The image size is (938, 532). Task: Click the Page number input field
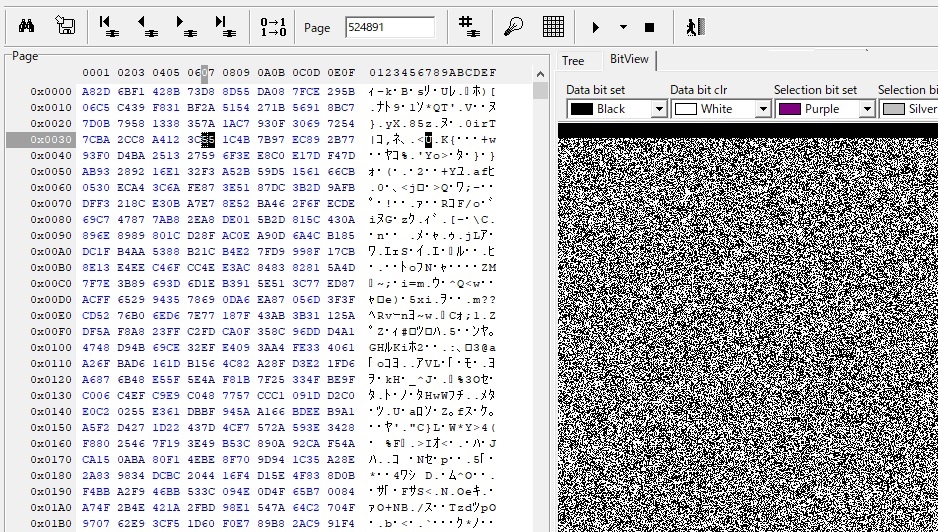pos(390,28)
